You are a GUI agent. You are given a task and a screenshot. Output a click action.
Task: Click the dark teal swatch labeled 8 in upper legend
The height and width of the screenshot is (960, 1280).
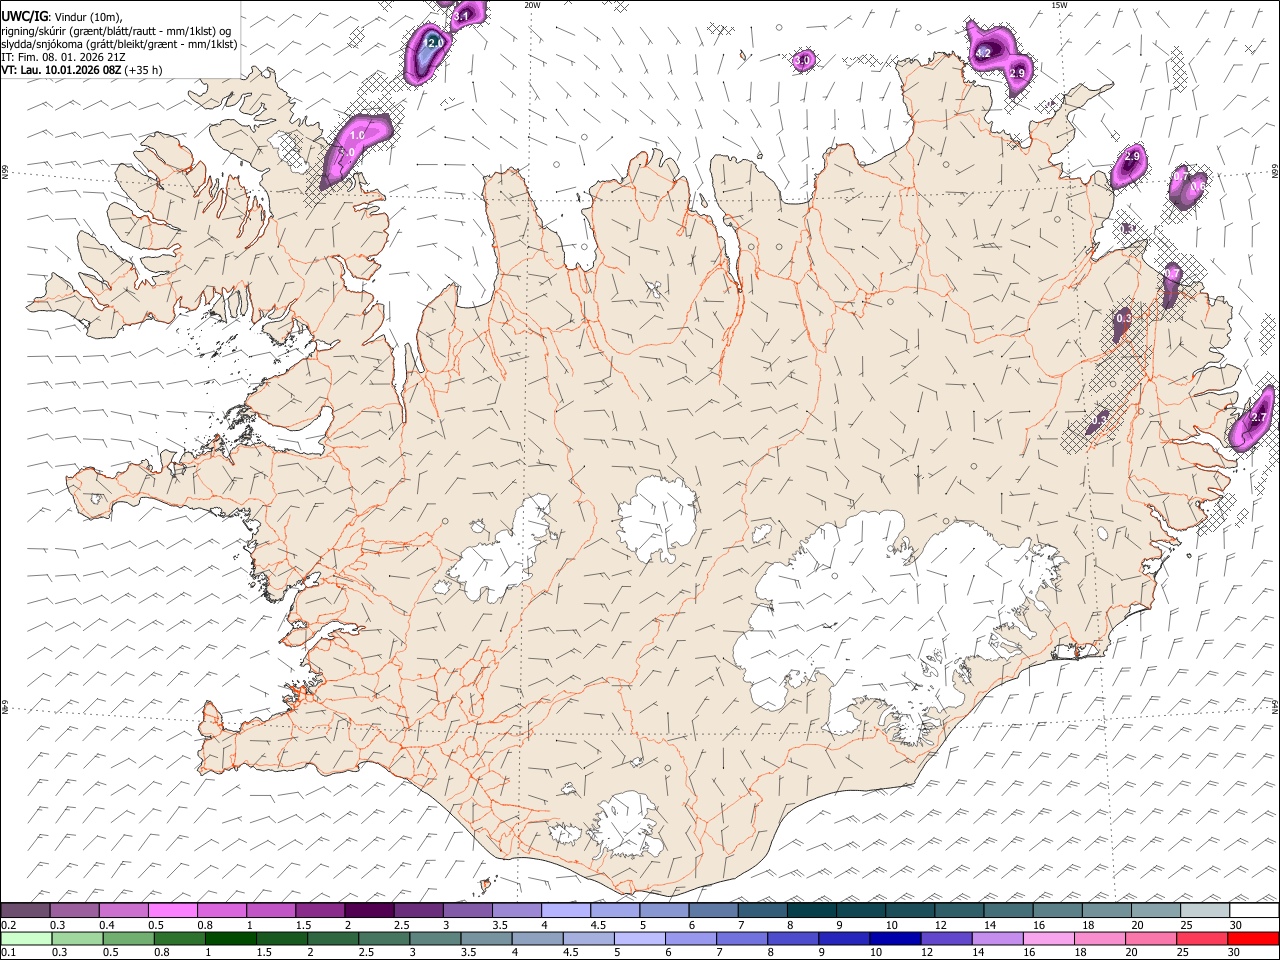pos(812,911)
